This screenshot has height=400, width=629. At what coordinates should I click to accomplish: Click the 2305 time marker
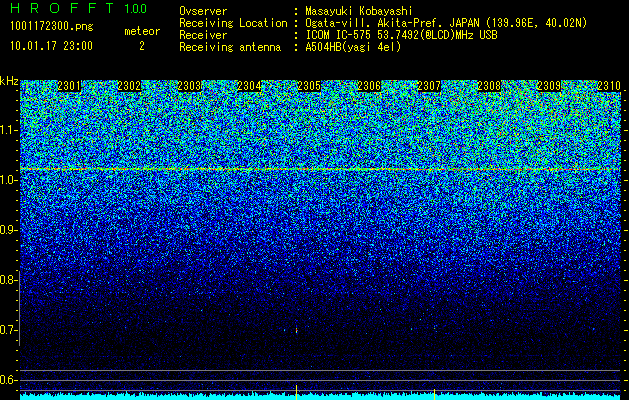pyautogui.click(x=309, y=86)
